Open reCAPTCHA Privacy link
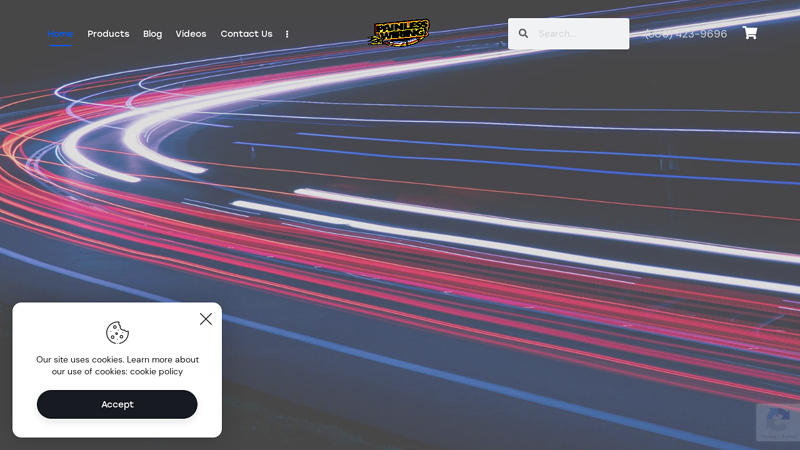800x450 pixels. 770,436
